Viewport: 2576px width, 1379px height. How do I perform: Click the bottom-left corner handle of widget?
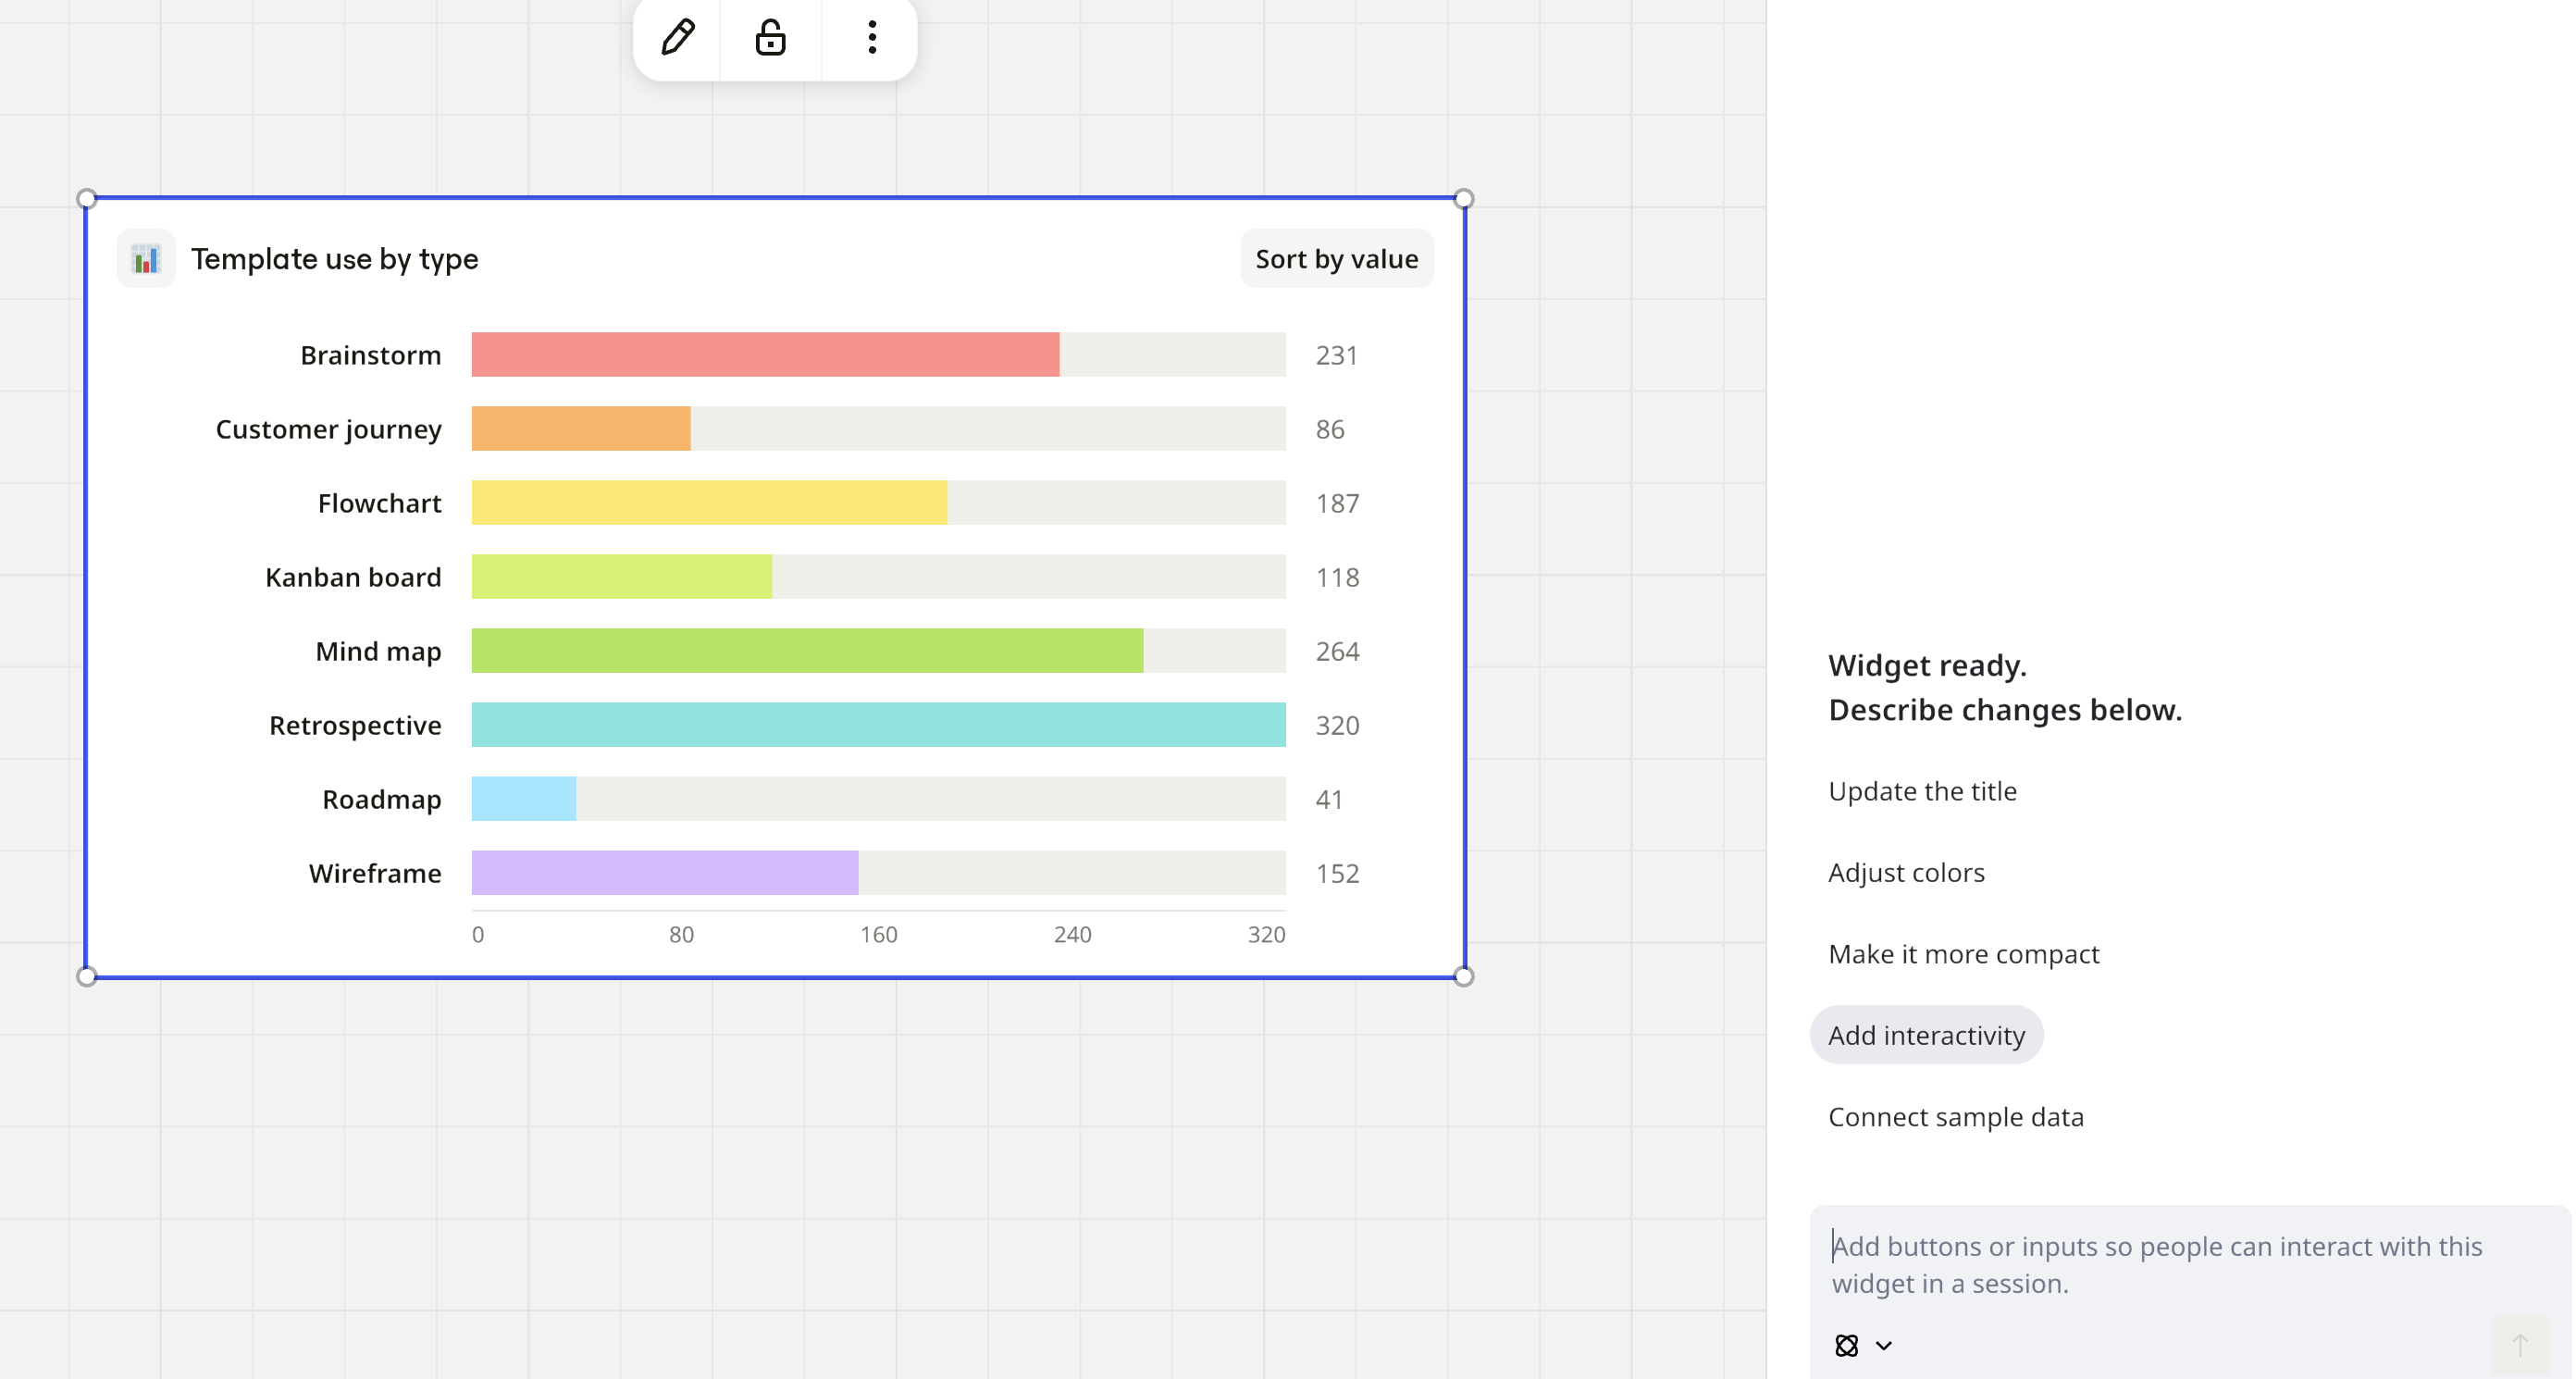[x=87, y=976]
